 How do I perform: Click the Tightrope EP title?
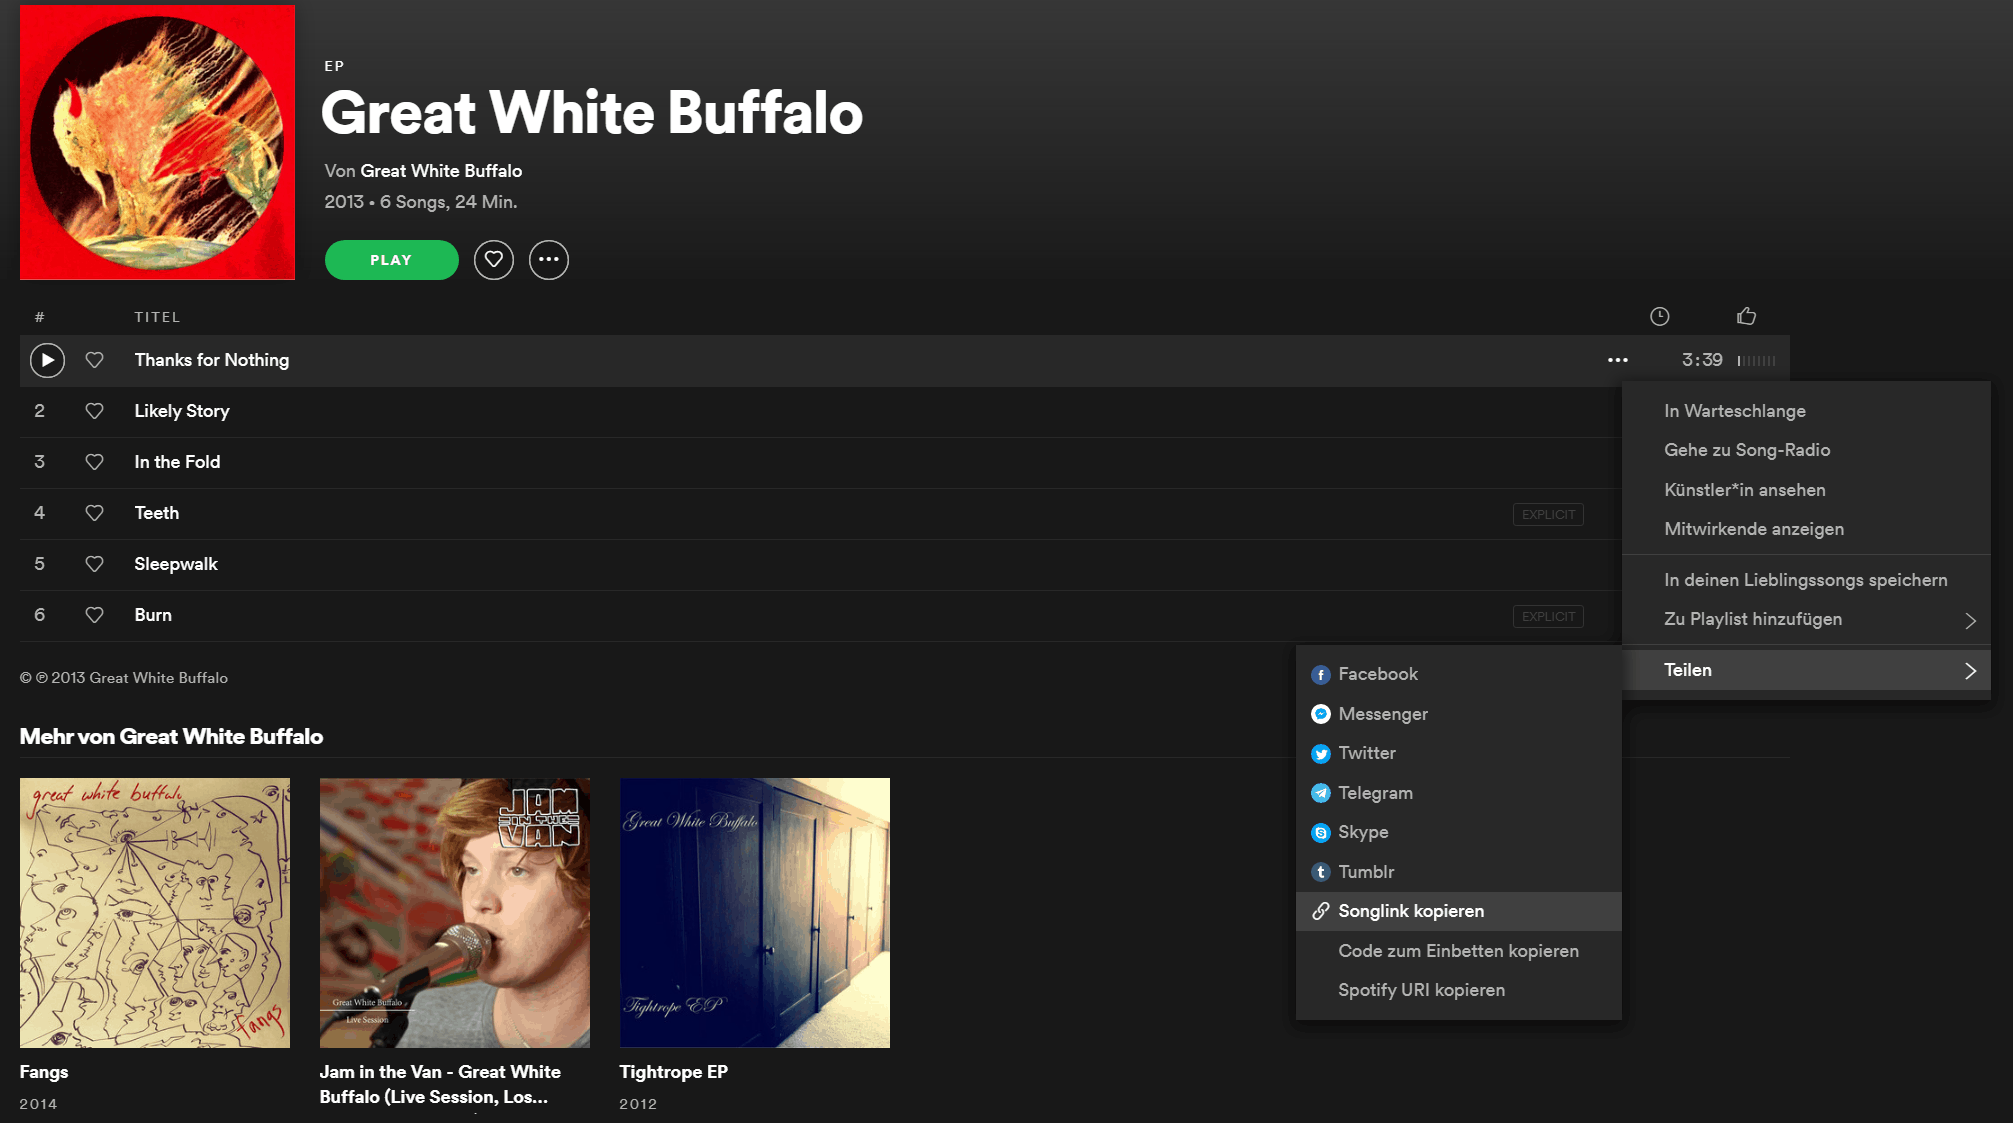[x=674, y=1072]
